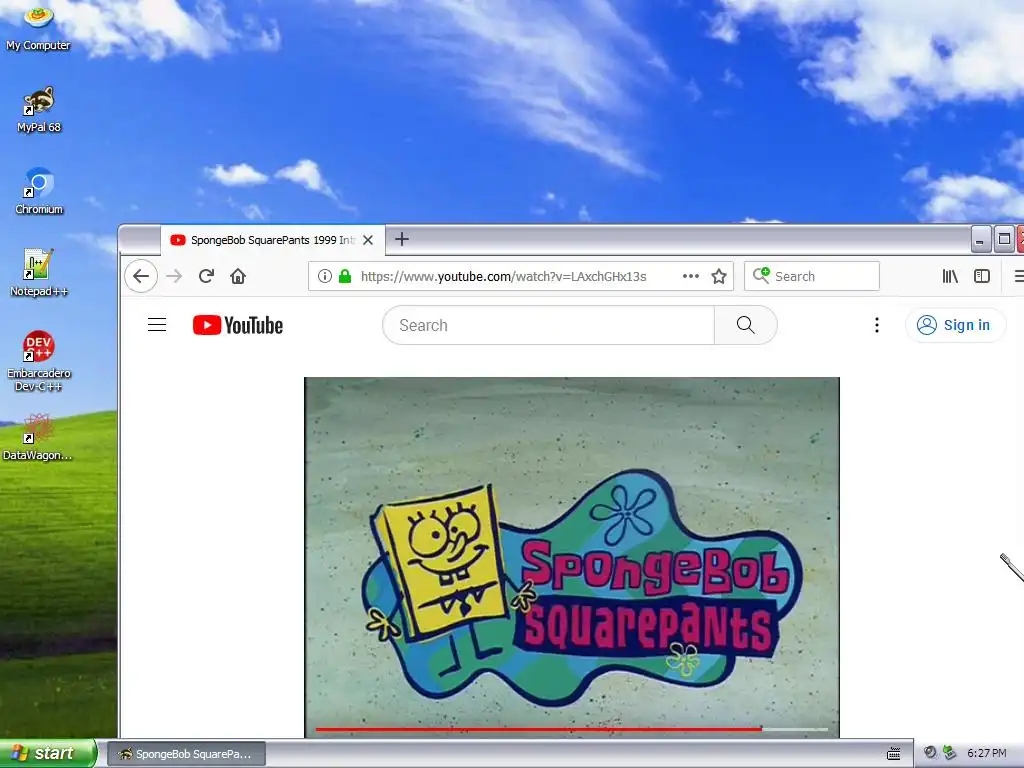This screenshot has height=768, width=1024.
Task: Select the SpongeBob SquarePants 1999 tab
Action: [272, 240]
